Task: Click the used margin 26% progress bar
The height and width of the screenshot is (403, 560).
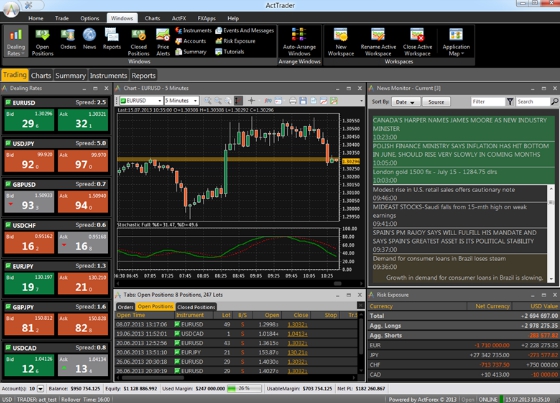Action: click(244, 389)
